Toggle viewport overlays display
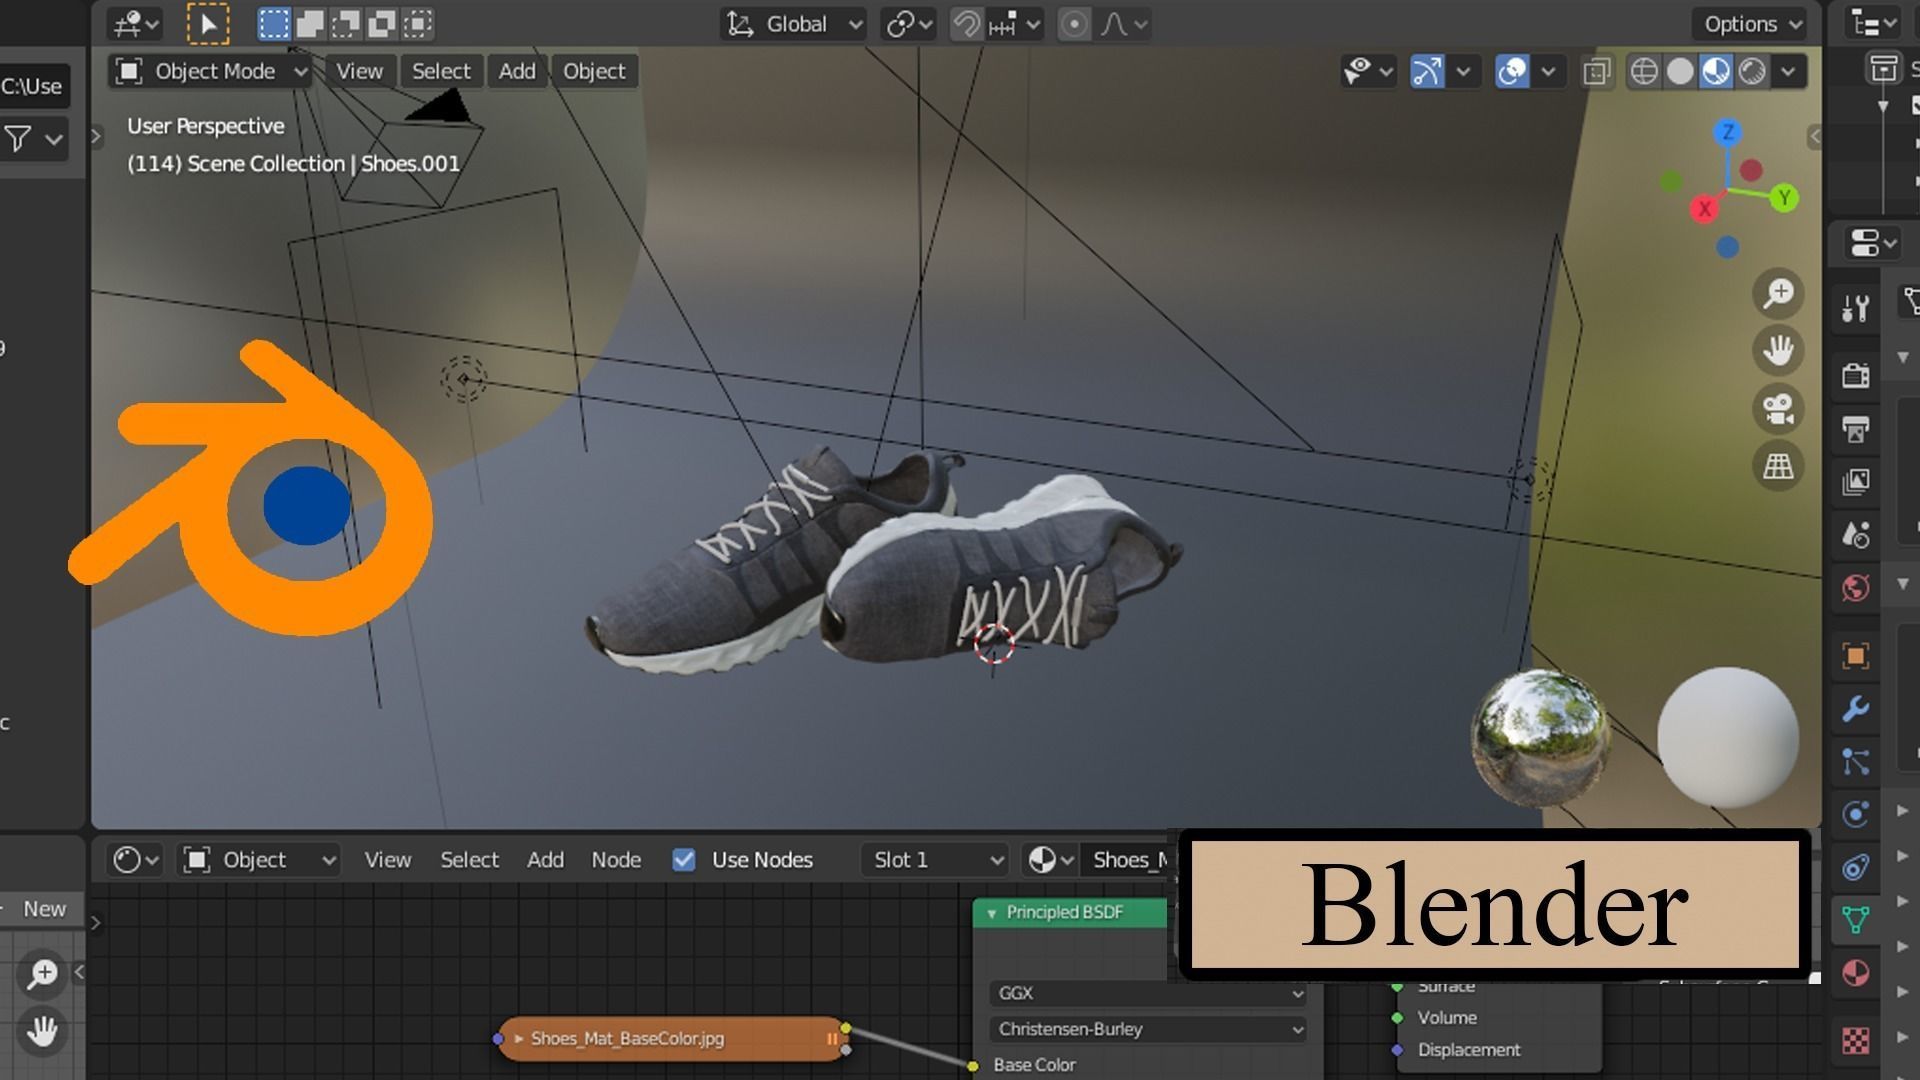Image resolution: width=1920 pixels, height=1080 pixels. point(1512,71)
